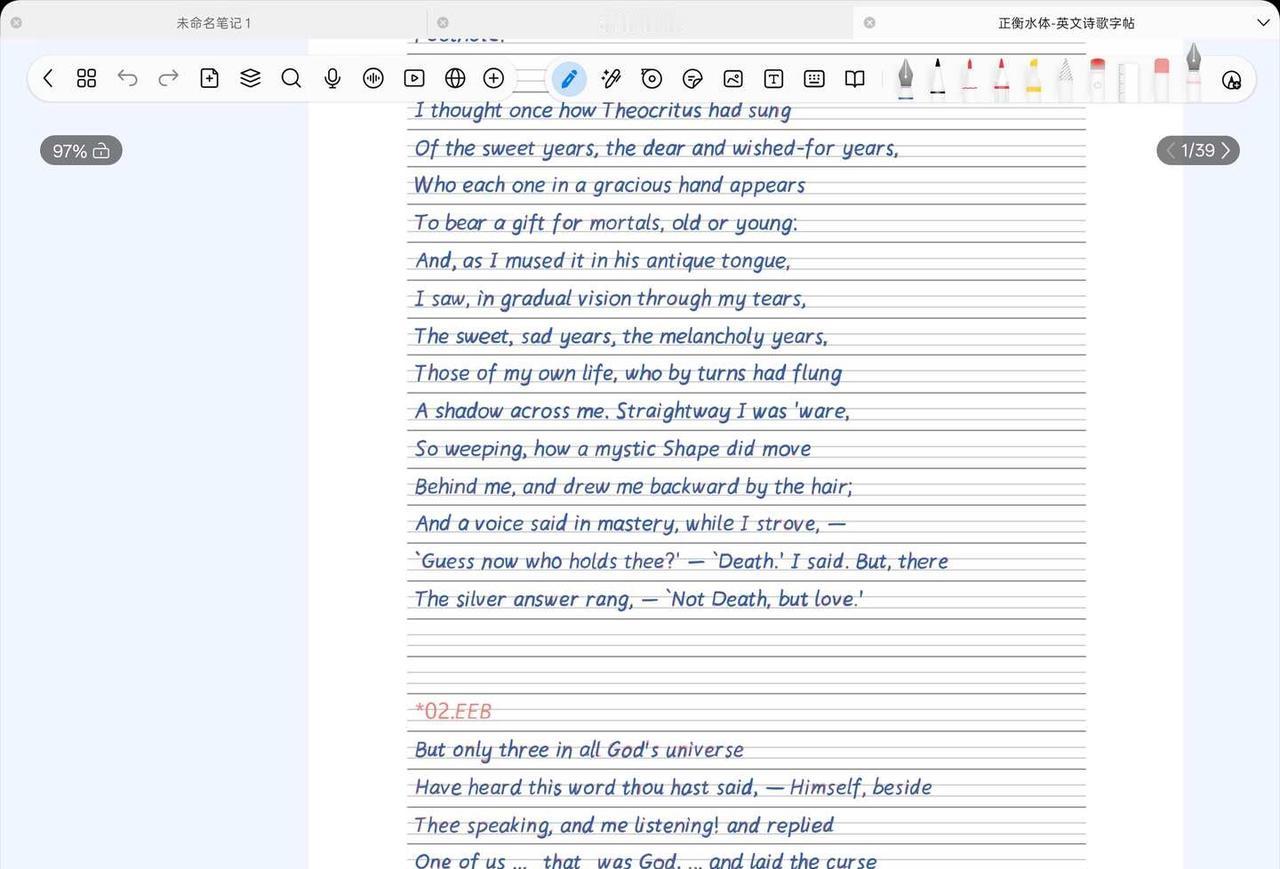Redo the undone action
Viewport: 1280px width, 869px height.
168,78
